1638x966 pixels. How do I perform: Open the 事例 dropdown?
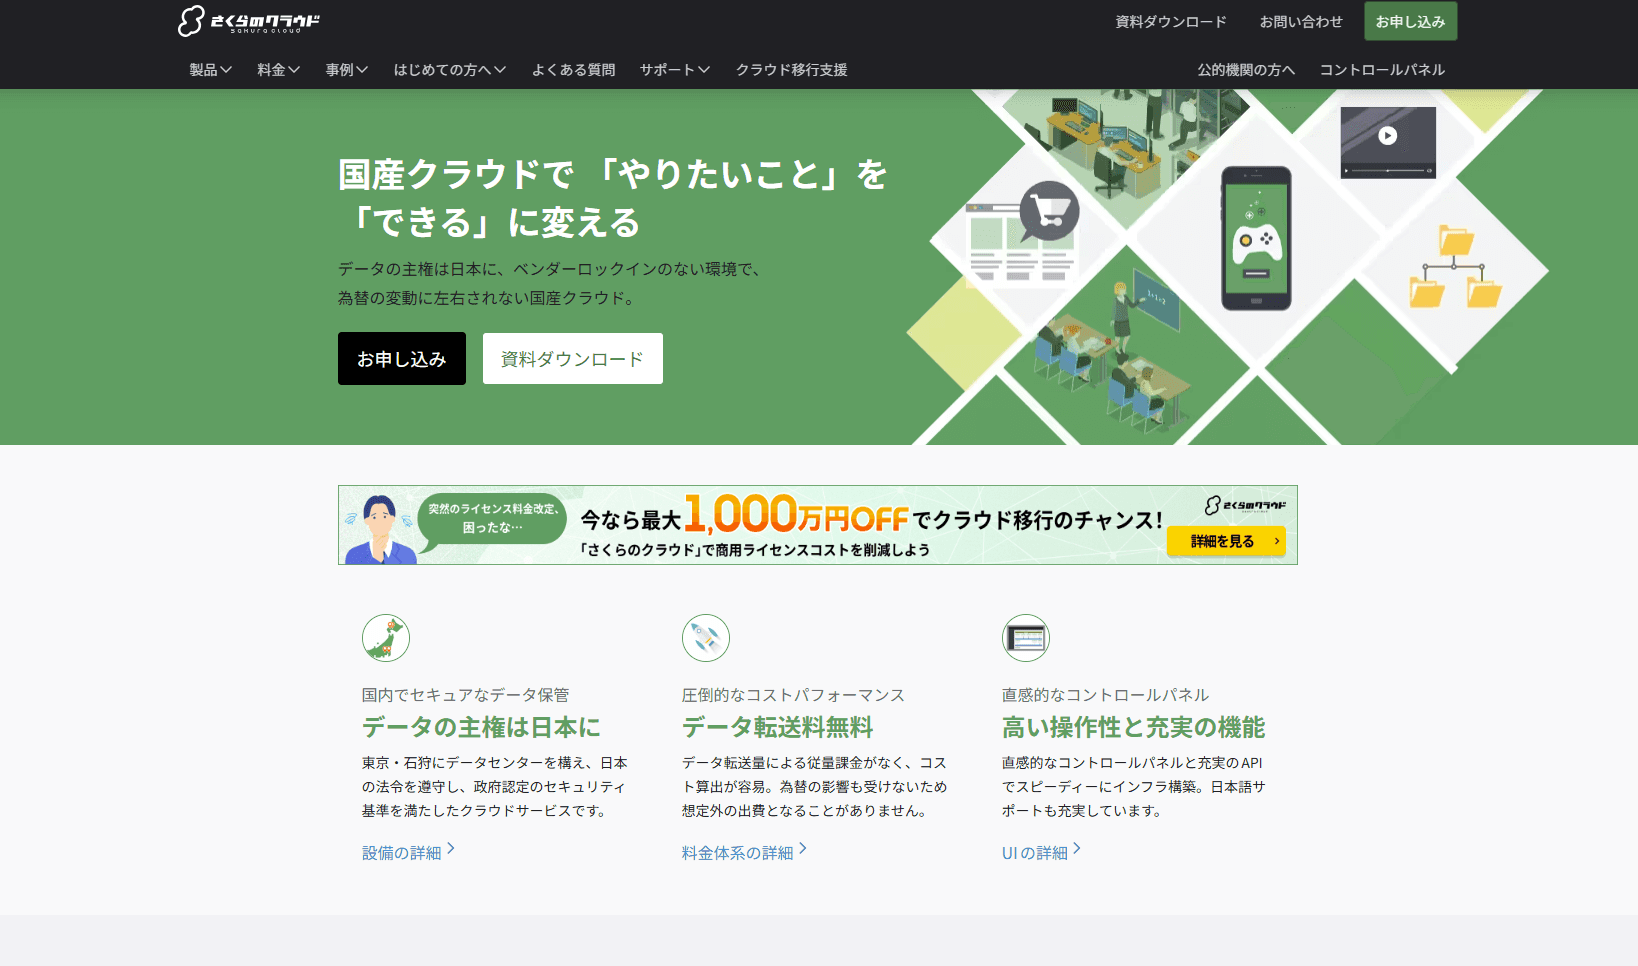coord(347,70)
